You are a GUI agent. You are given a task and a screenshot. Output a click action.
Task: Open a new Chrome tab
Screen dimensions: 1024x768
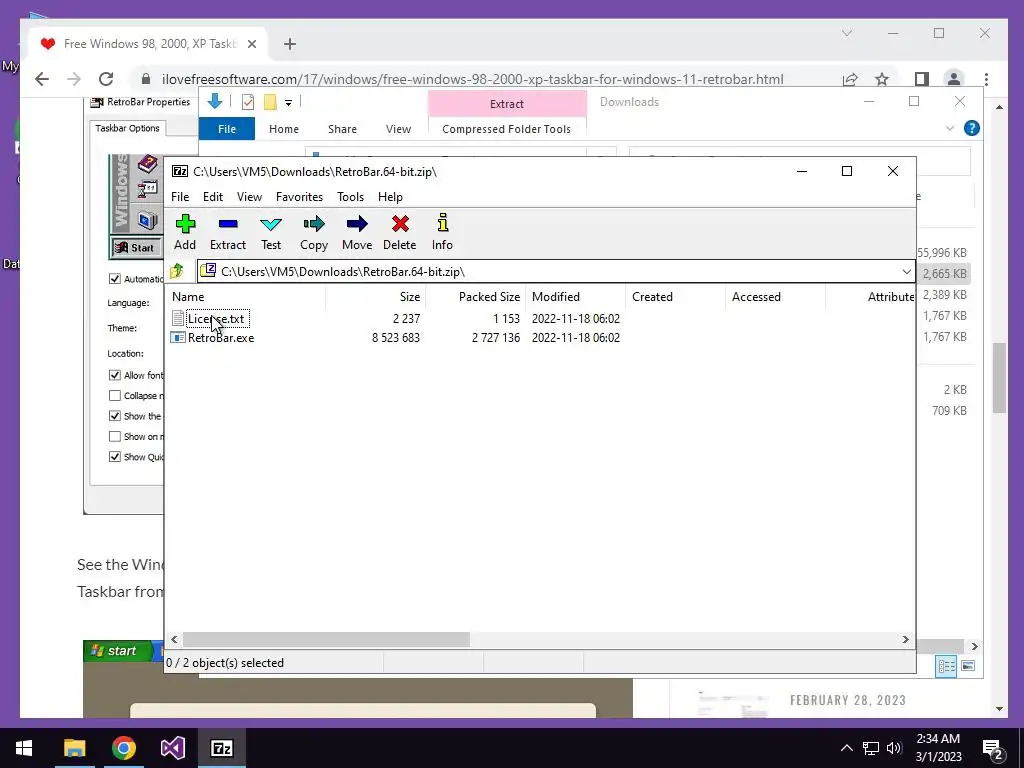click(290, 44)
